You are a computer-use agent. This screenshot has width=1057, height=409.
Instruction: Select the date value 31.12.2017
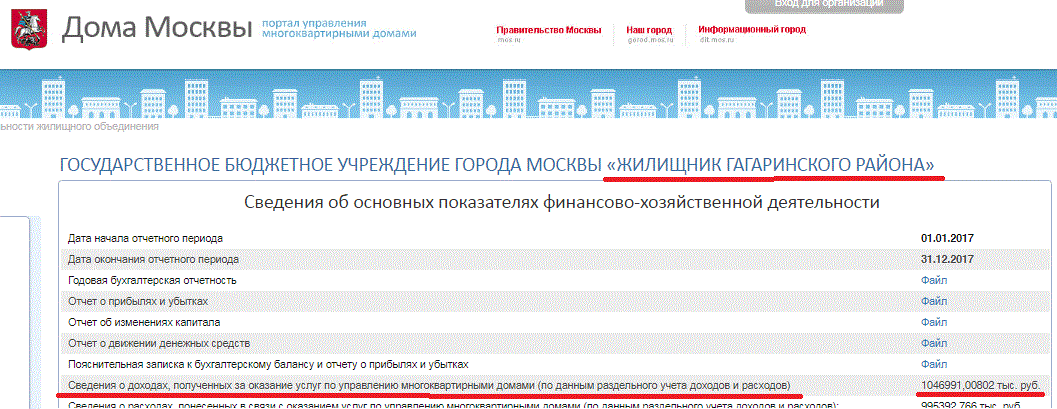pyautogui.click(x=948, y=259)
